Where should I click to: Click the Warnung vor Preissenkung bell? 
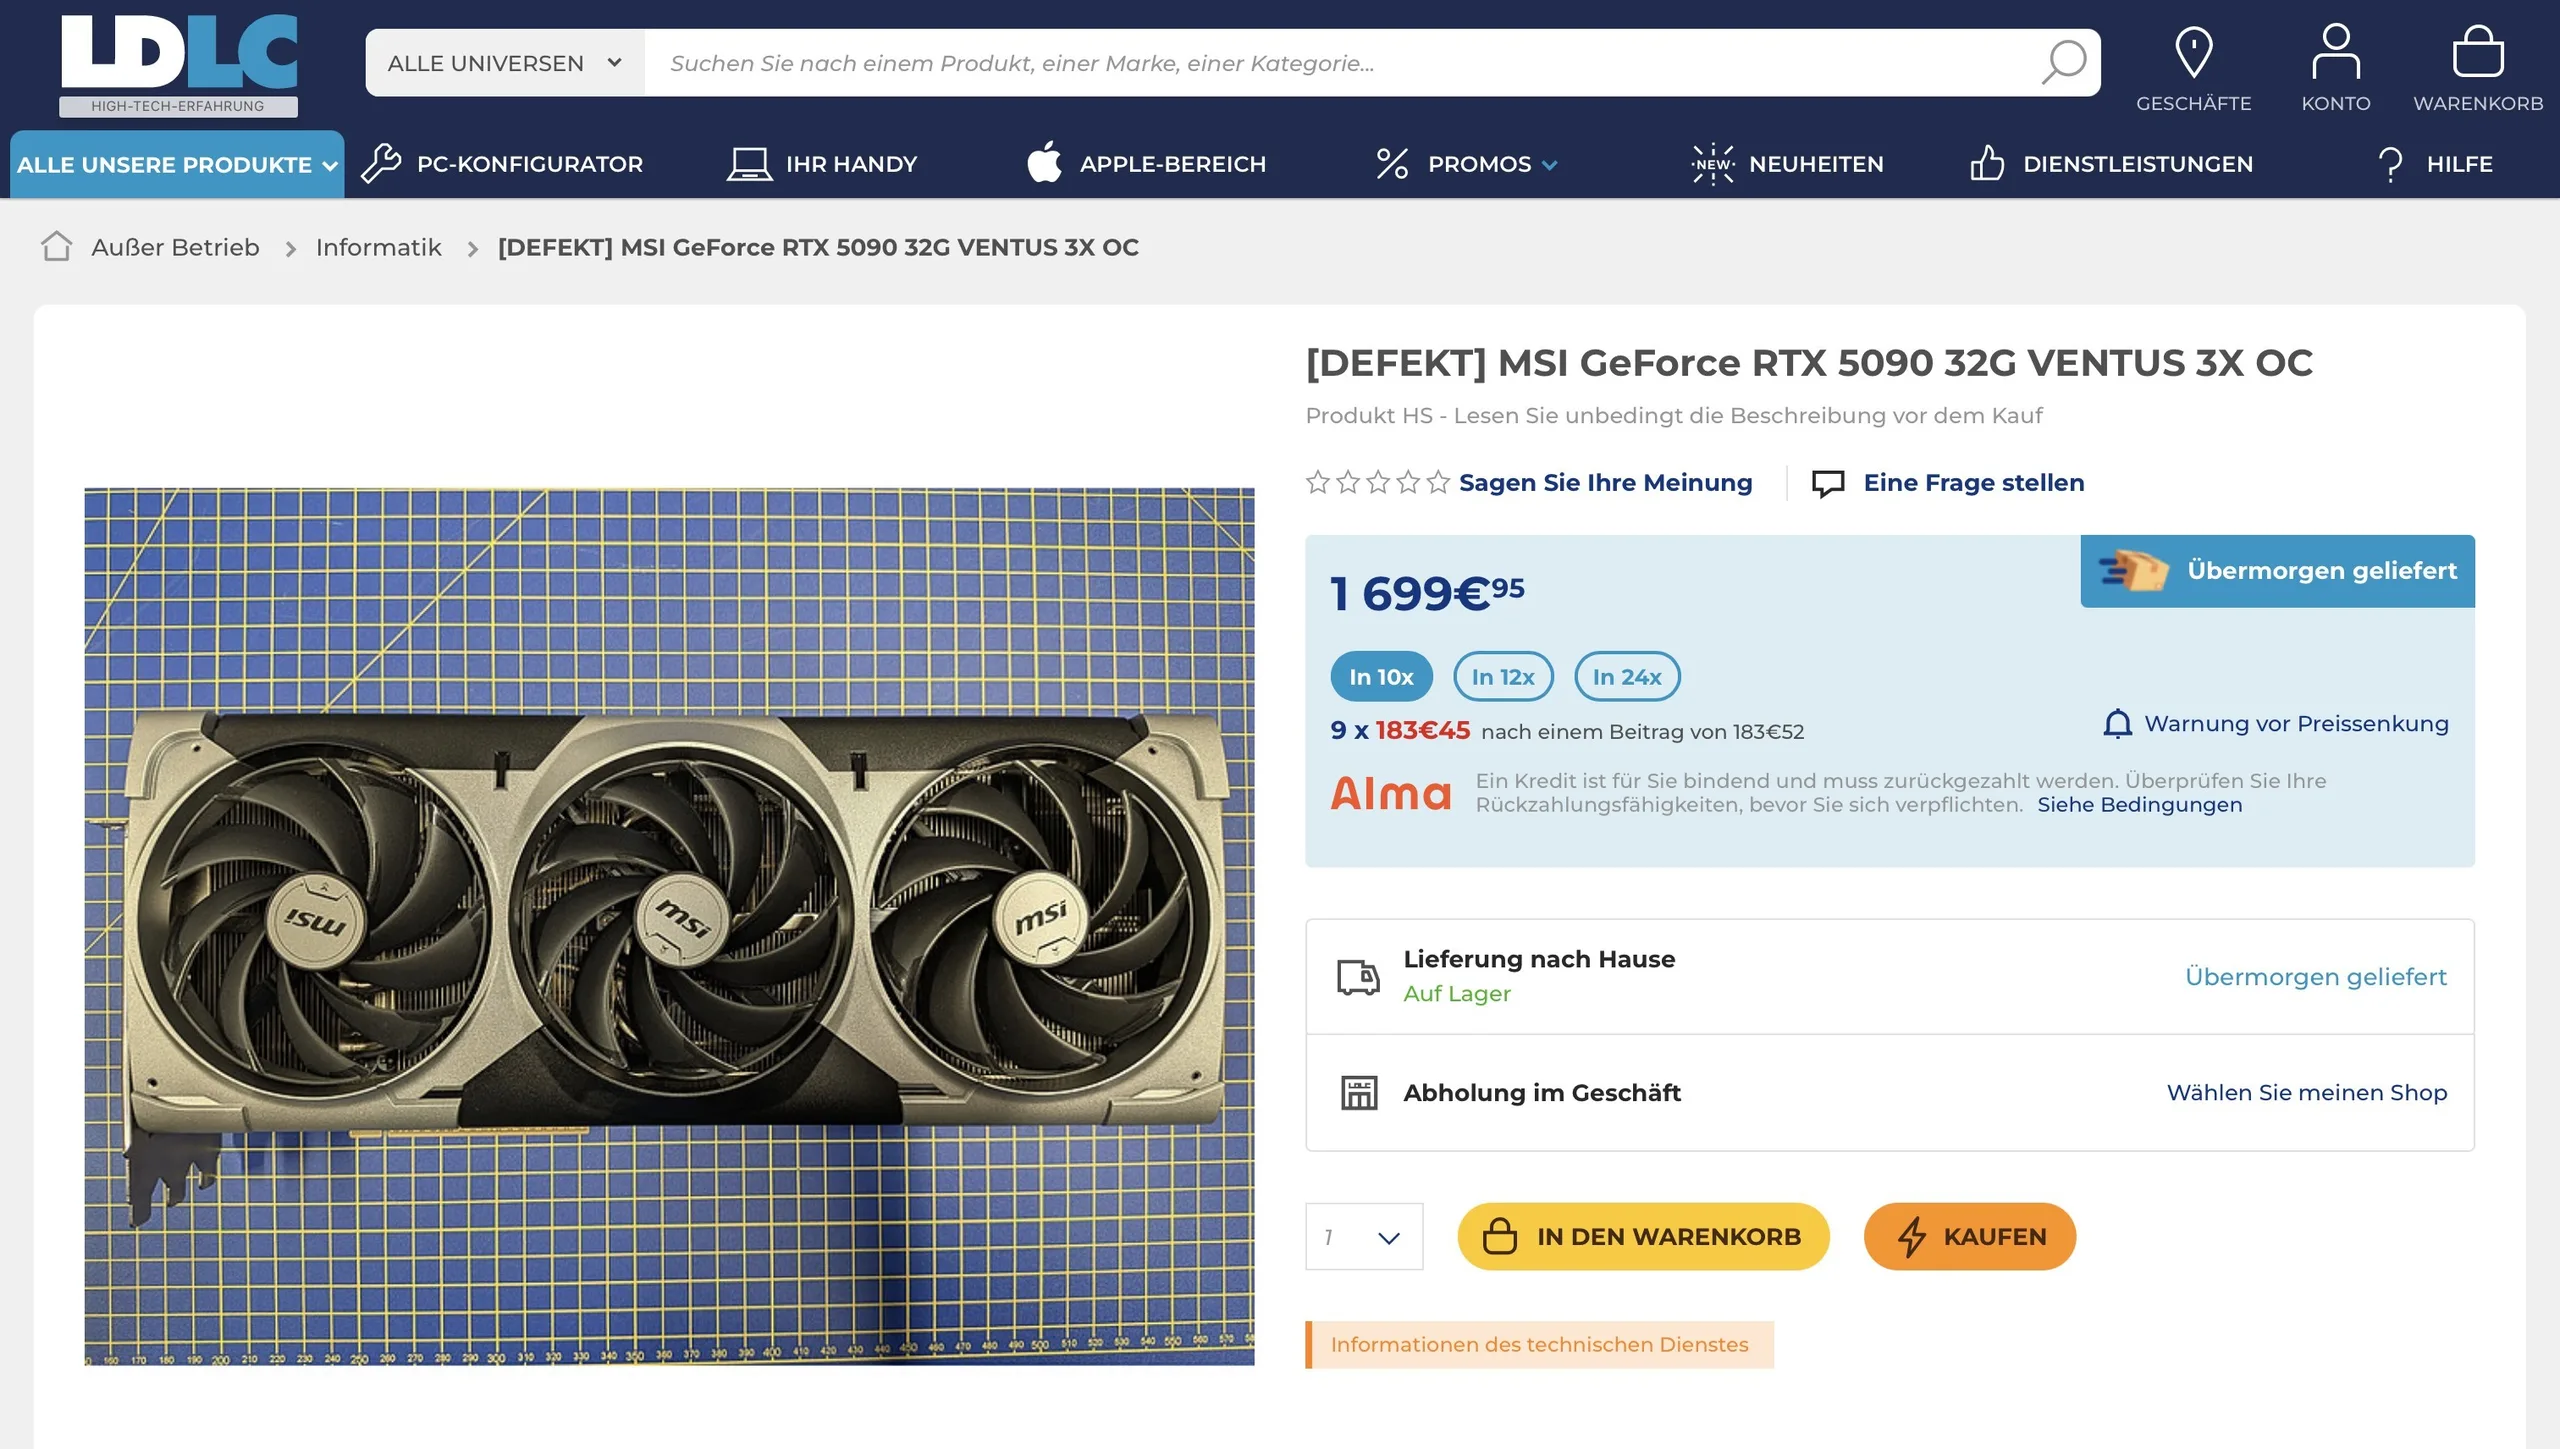(2117, 724)
